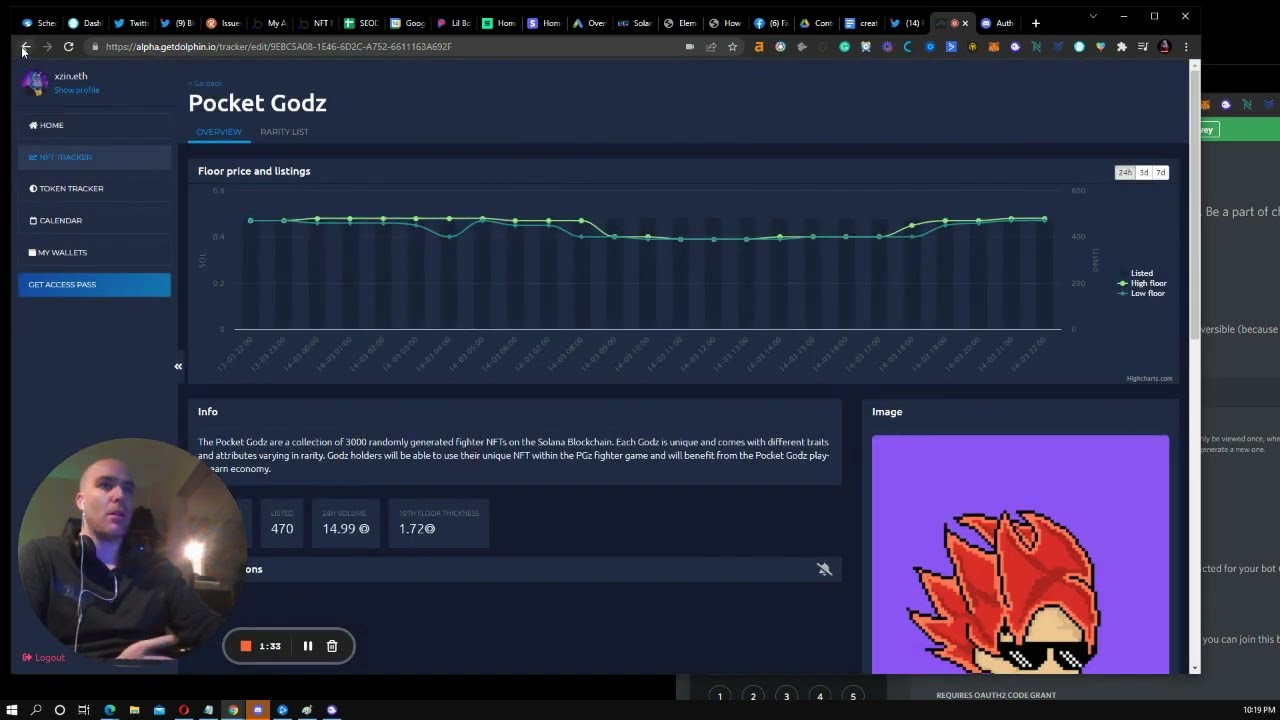
Task: Open Chrome from the taskbar
Action: pyautogui.click(x=233, y=710)
